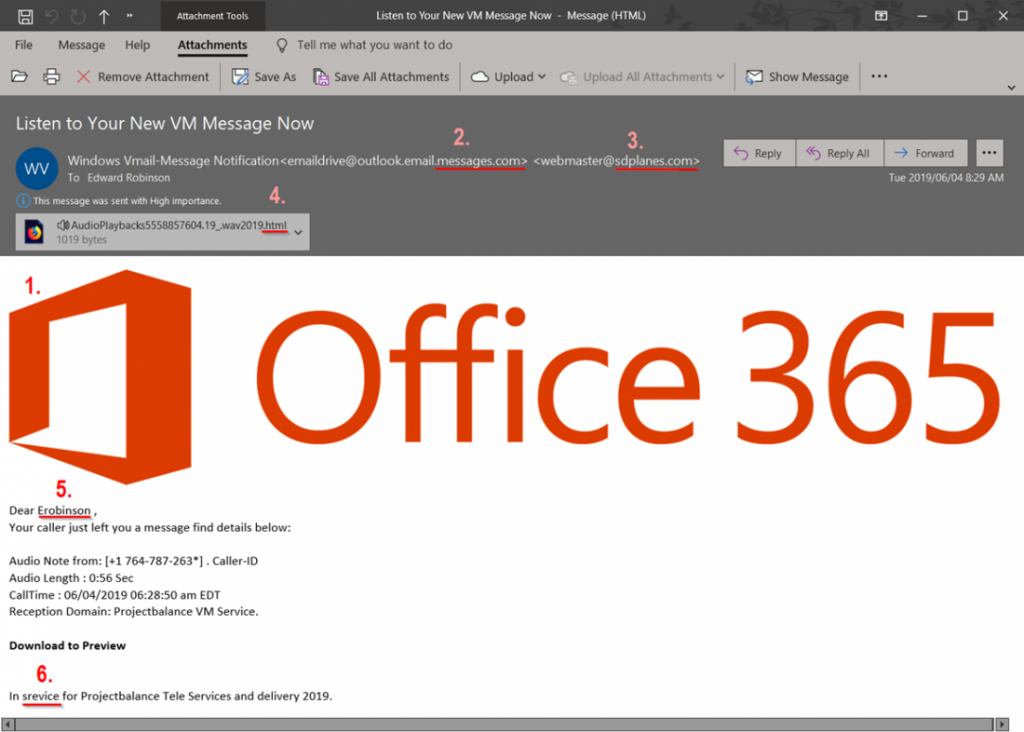Switch to the Message tab
1024x732 pixels.
click(81, 45)
